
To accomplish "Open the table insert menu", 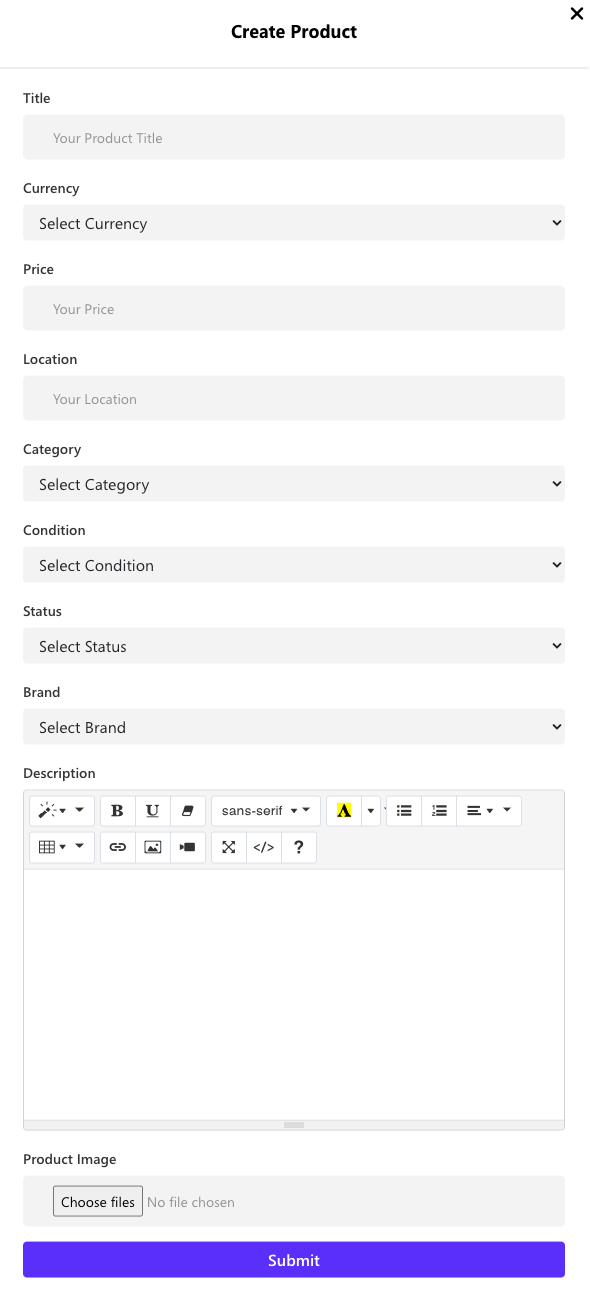I will pyautogui.click(x=62, y=847).
